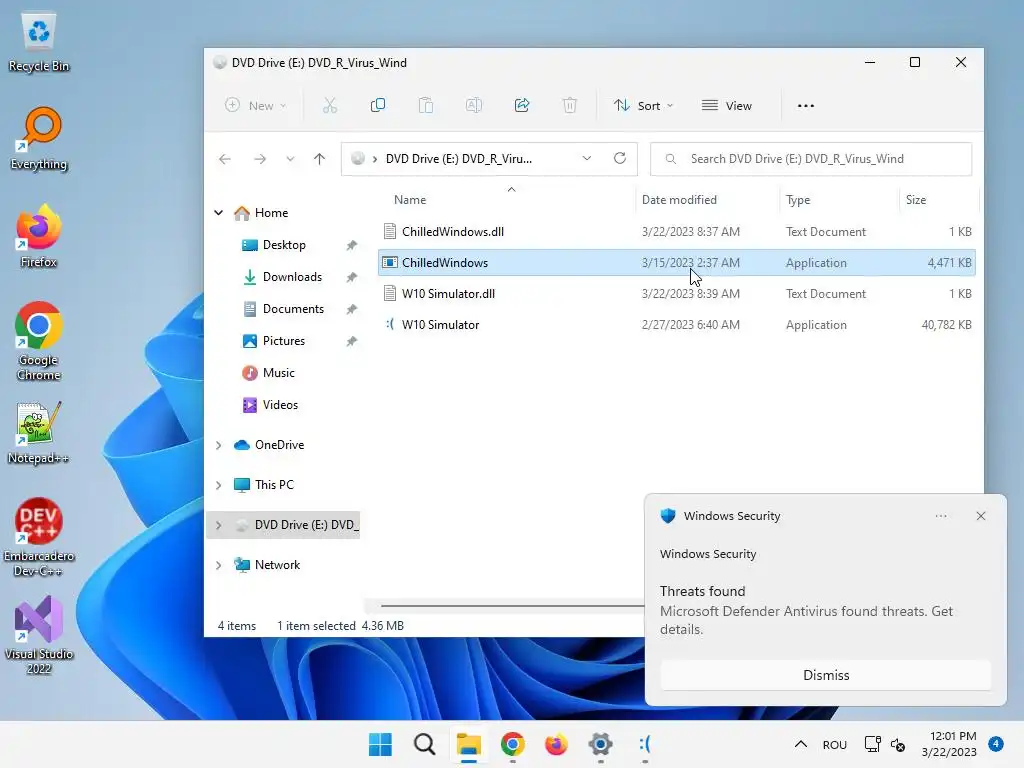
Task: Click Chrome icon on taskbar
Action: coord(513,744)
